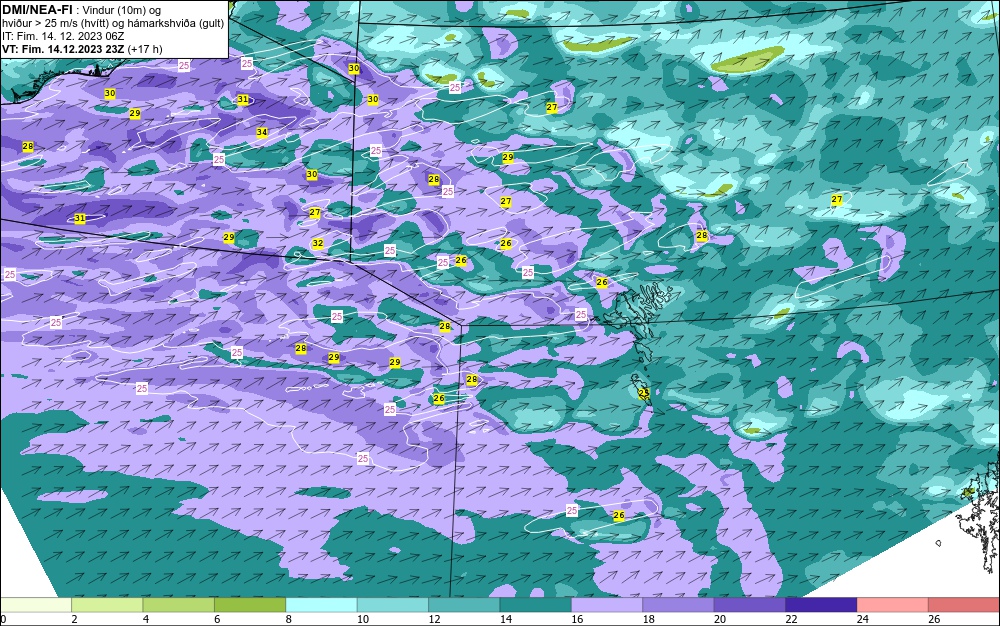The width and height of the screenshot is (1000, 626).
Task: Select the light green 2–4 m/s legend swatch
Action: click(107, 605)
